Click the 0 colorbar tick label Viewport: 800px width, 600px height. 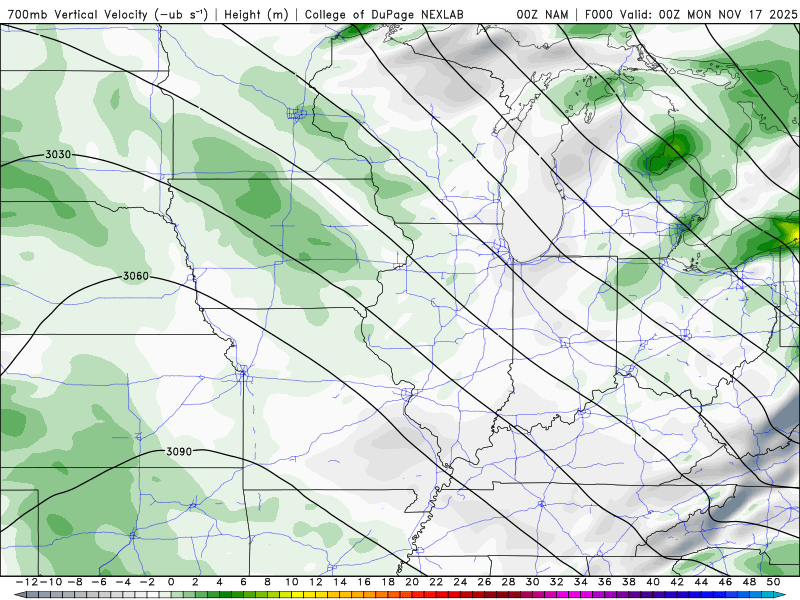click(171, 582)
